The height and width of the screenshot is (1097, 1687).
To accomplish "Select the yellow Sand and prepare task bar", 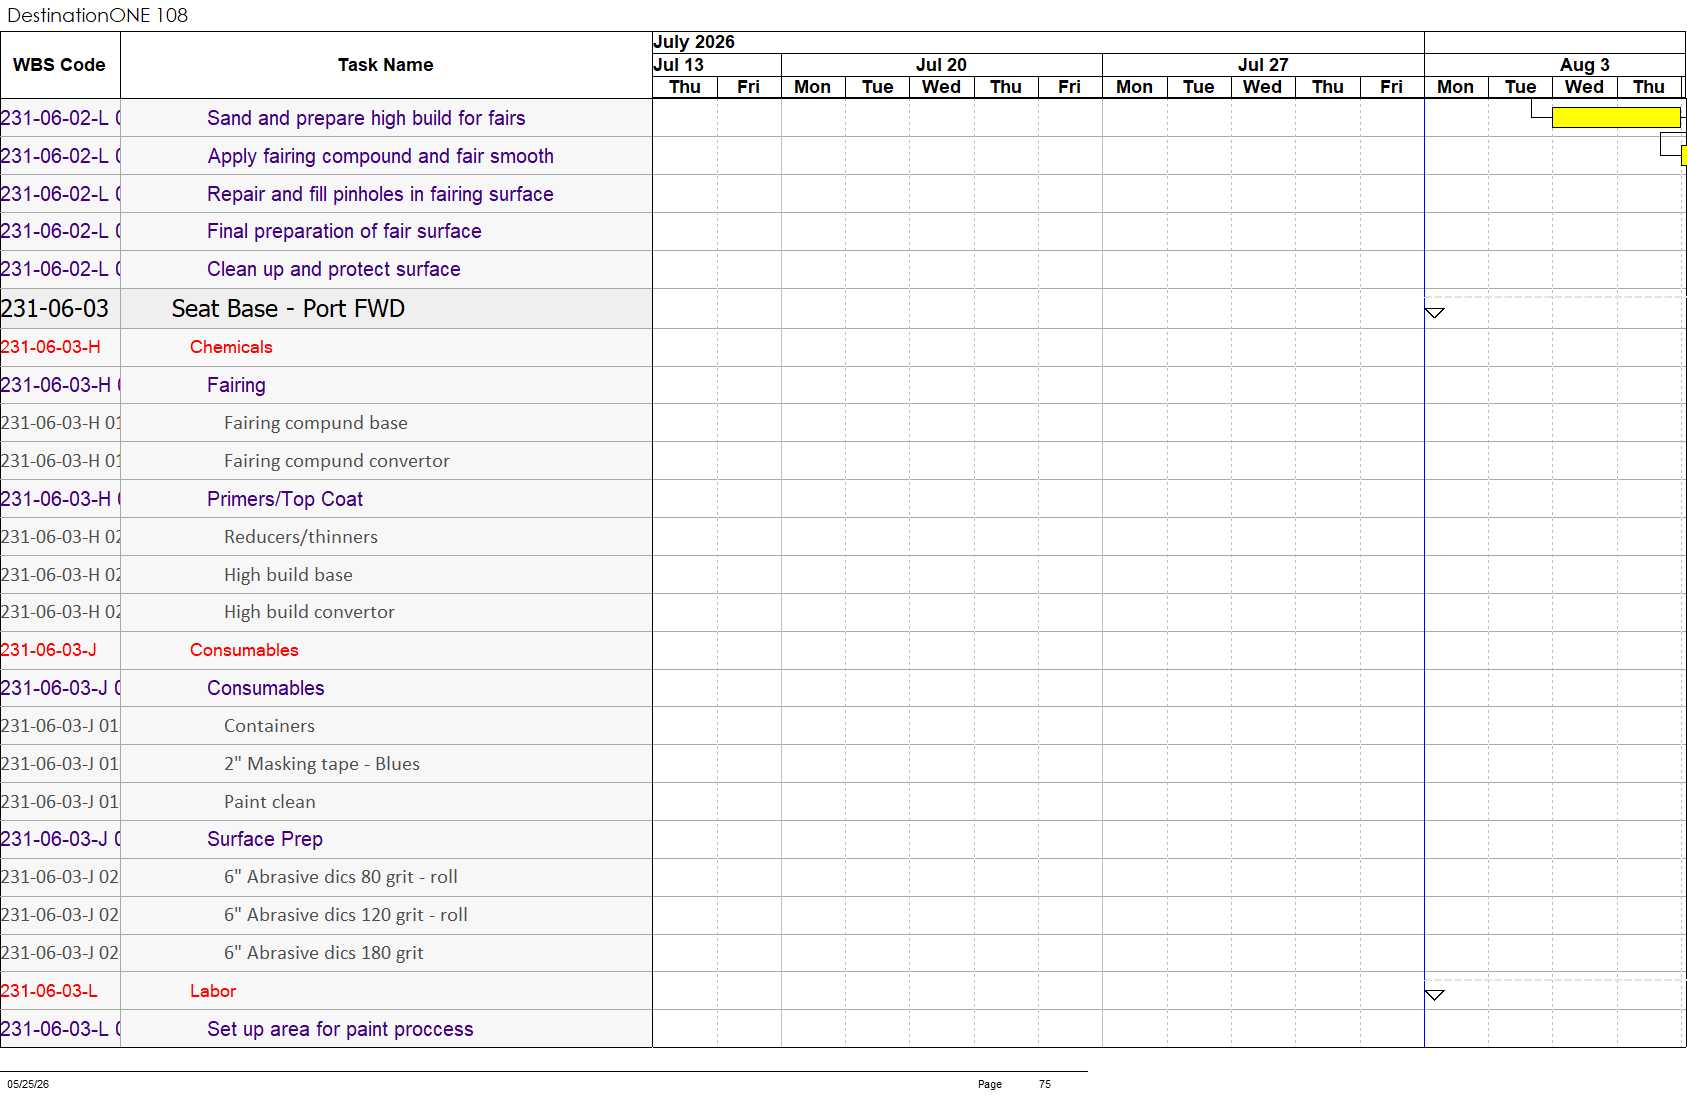I will pos(1616,118).
